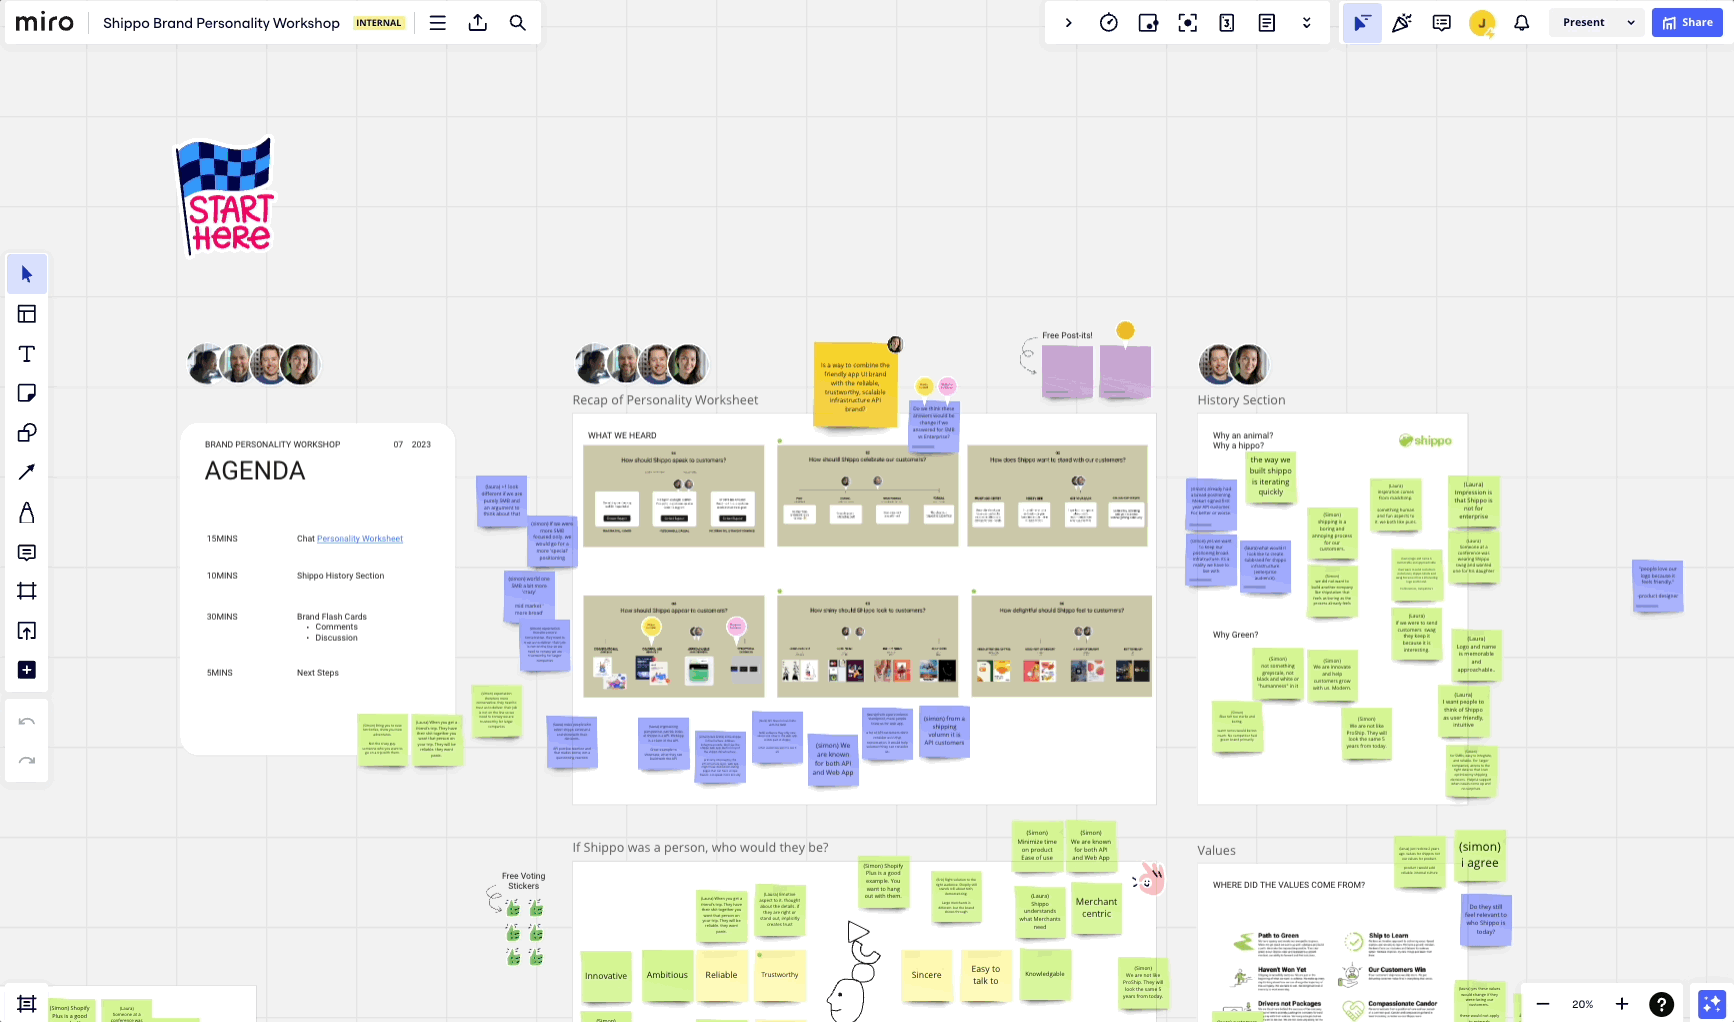The width and height of the screenshot is (1734, 1022).
Task: Click the INTERNAL badge
Action: click(379, 23)
